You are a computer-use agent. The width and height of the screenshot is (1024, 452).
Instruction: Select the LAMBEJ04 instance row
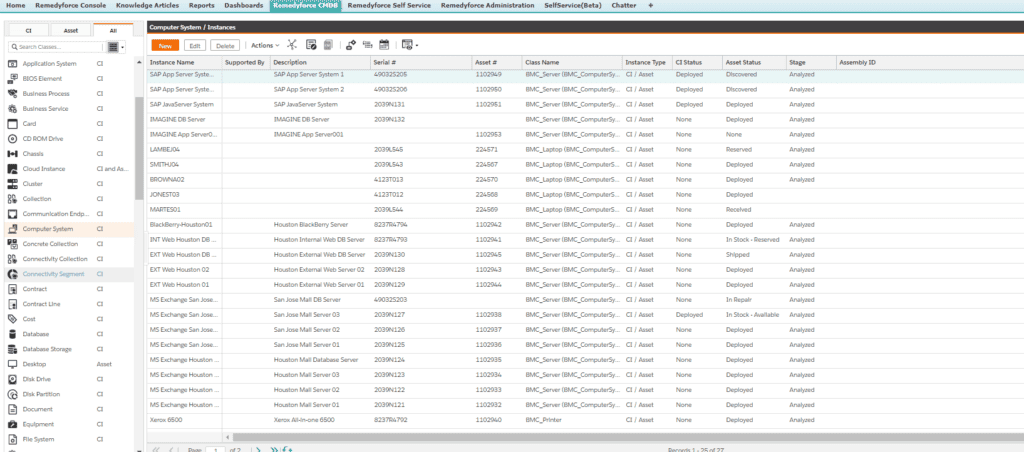pyautogui.click(x=585, y=150)
